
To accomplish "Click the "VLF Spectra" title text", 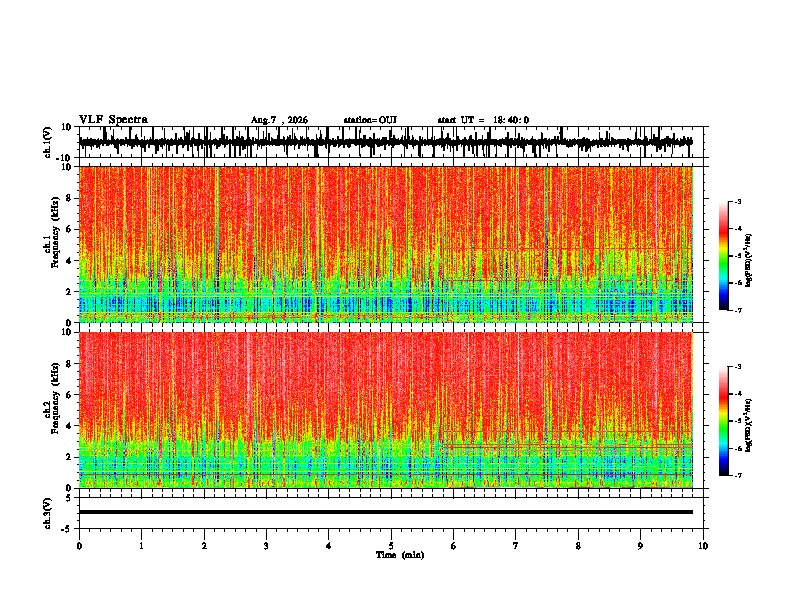I will point(113,120).
